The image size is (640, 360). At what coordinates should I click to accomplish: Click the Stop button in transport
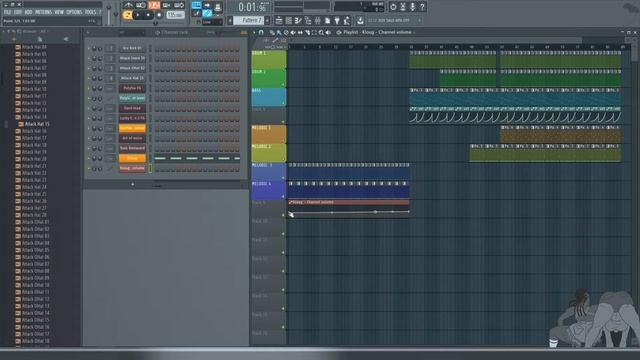coord(148,16)
